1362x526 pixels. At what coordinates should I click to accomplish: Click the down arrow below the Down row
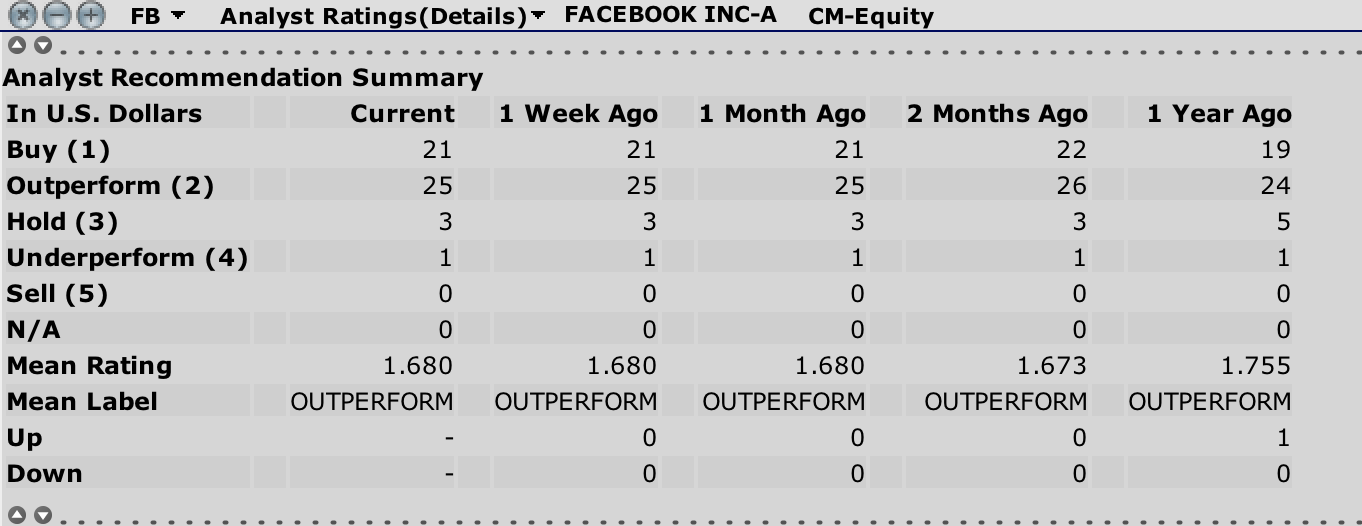[42, 515]
